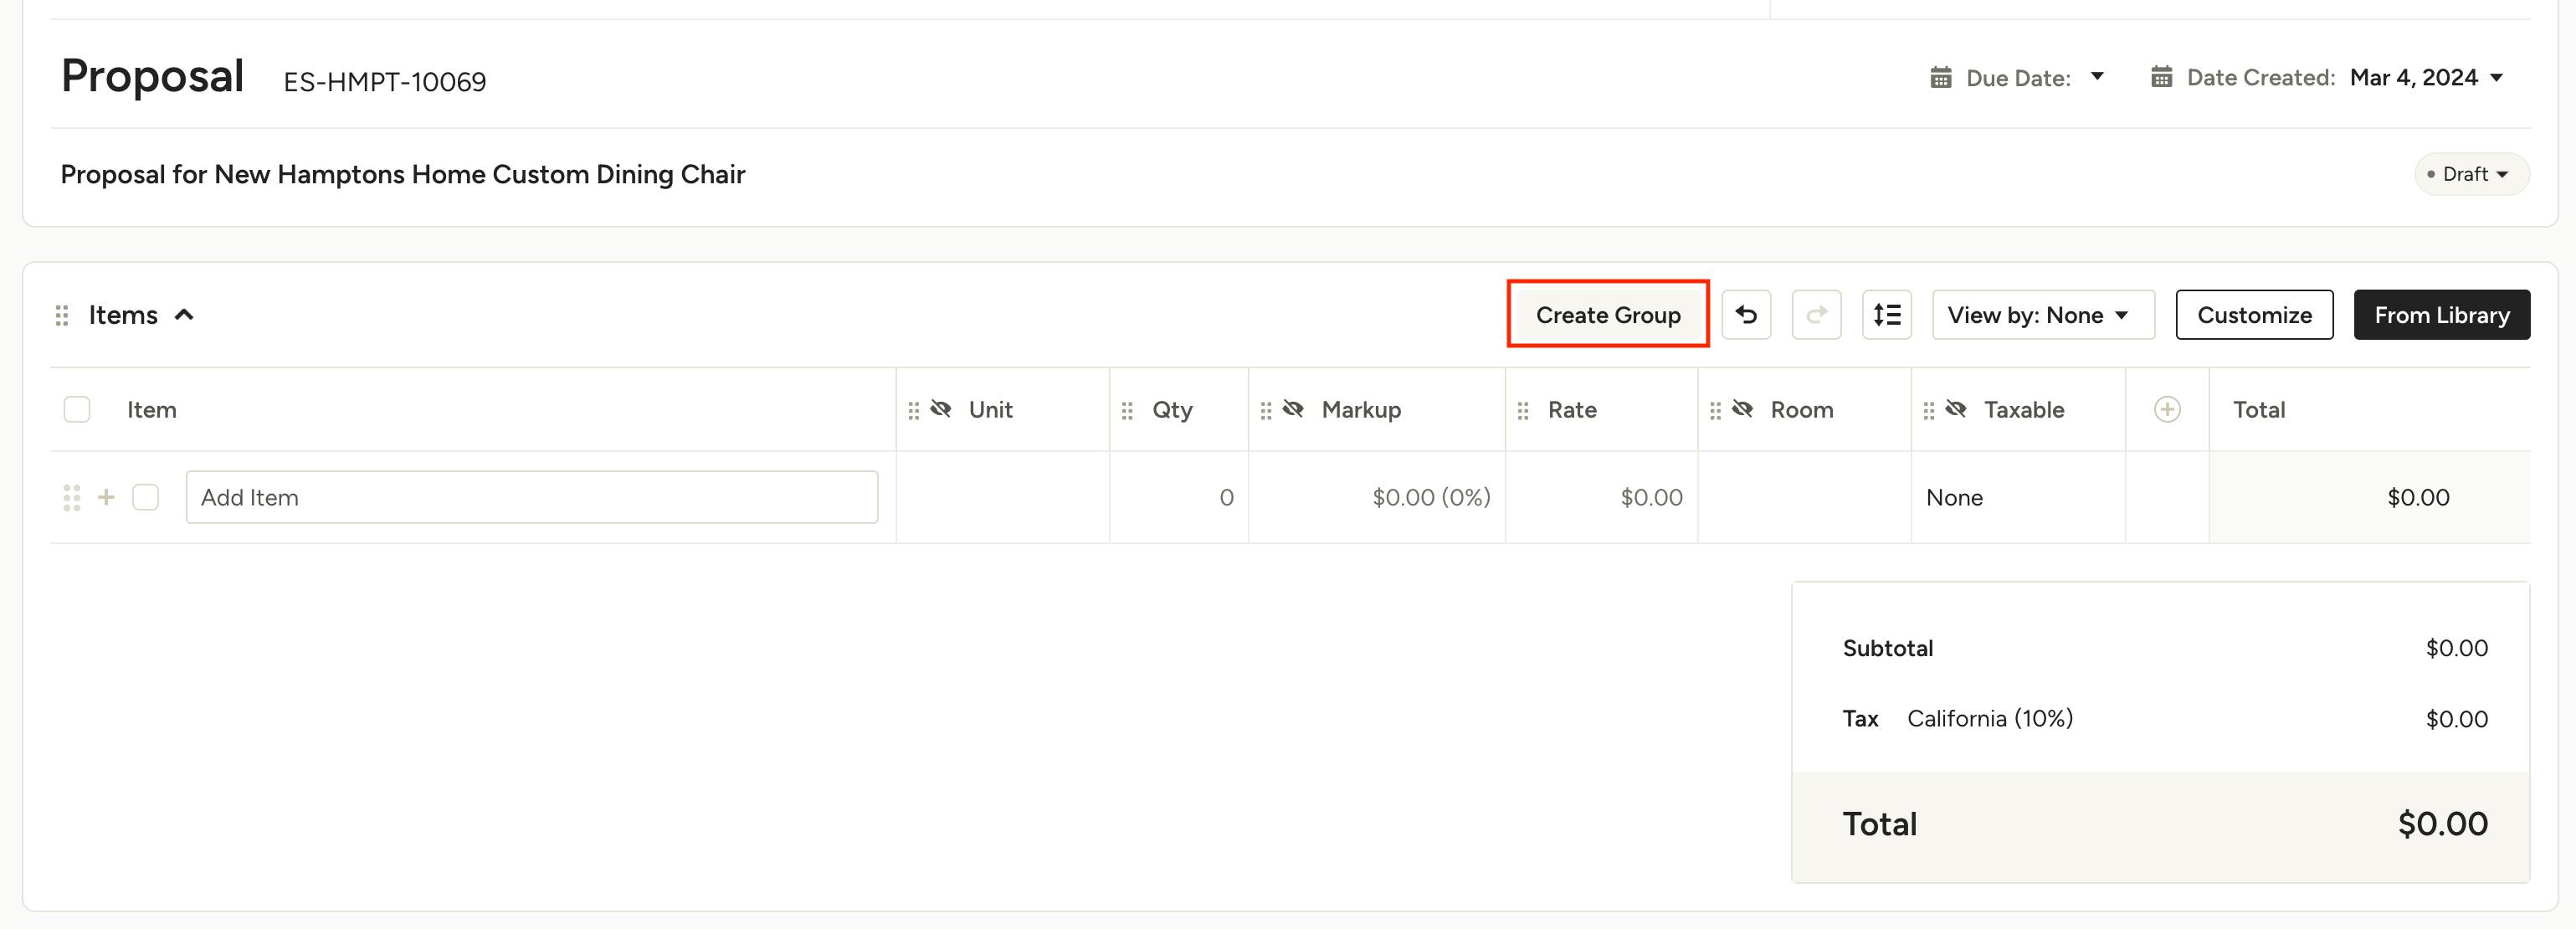Click the From Library button
The width and height of the screenshot is (2576, 929).
[2441, 315]
